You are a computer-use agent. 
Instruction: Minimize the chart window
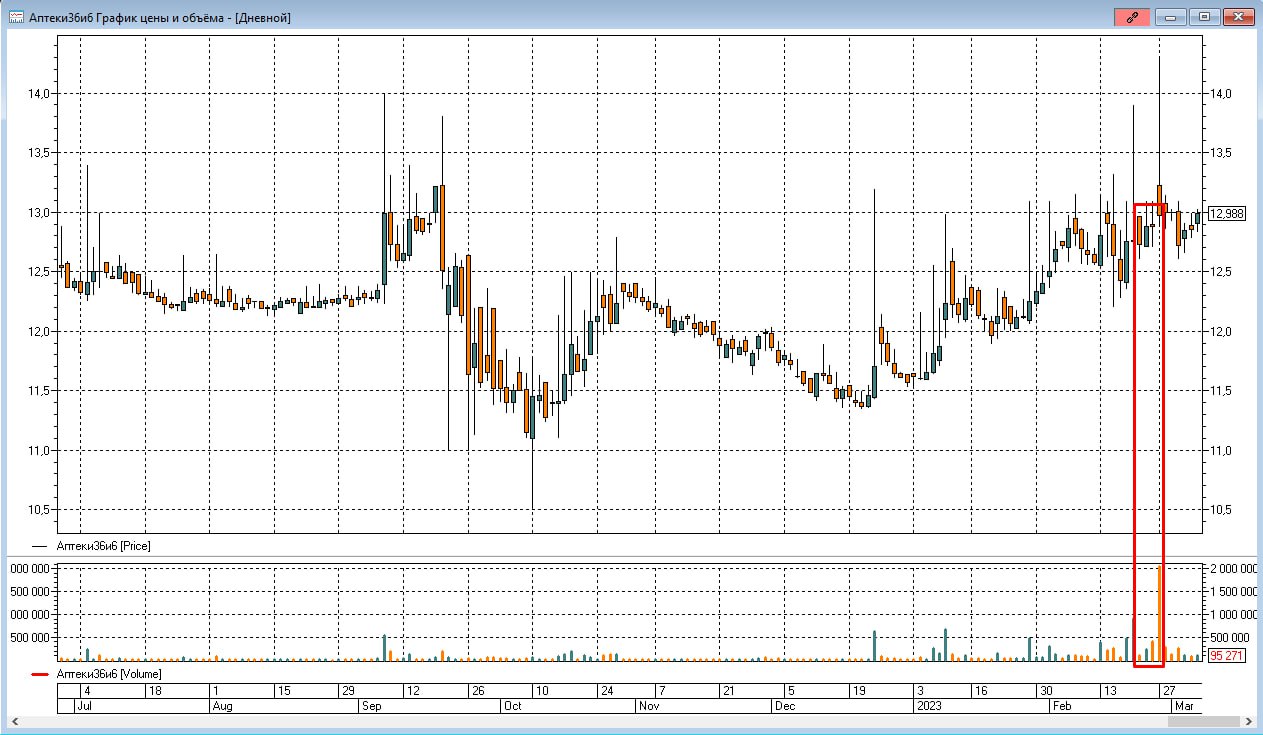1171,17
